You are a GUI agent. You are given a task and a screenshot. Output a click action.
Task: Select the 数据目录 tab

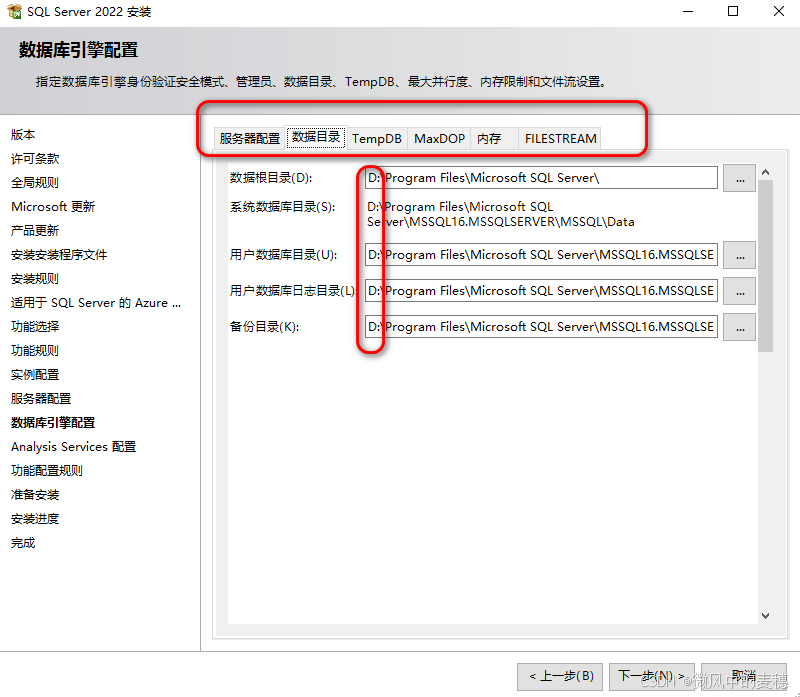pyautogui.click(x=316, y=137)
